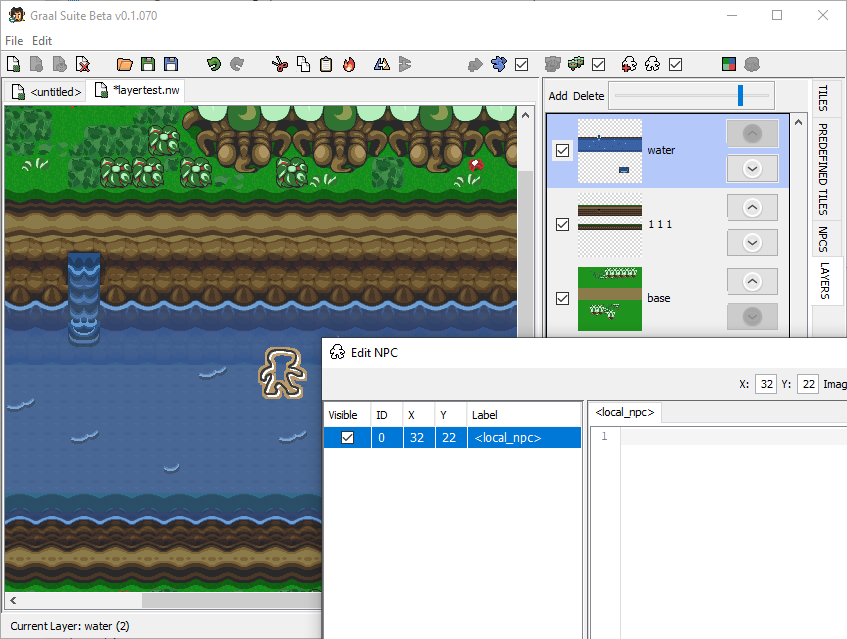The image size is (847, 639).
Task: Move the base layer up
Action: click(x=752, y=281)
